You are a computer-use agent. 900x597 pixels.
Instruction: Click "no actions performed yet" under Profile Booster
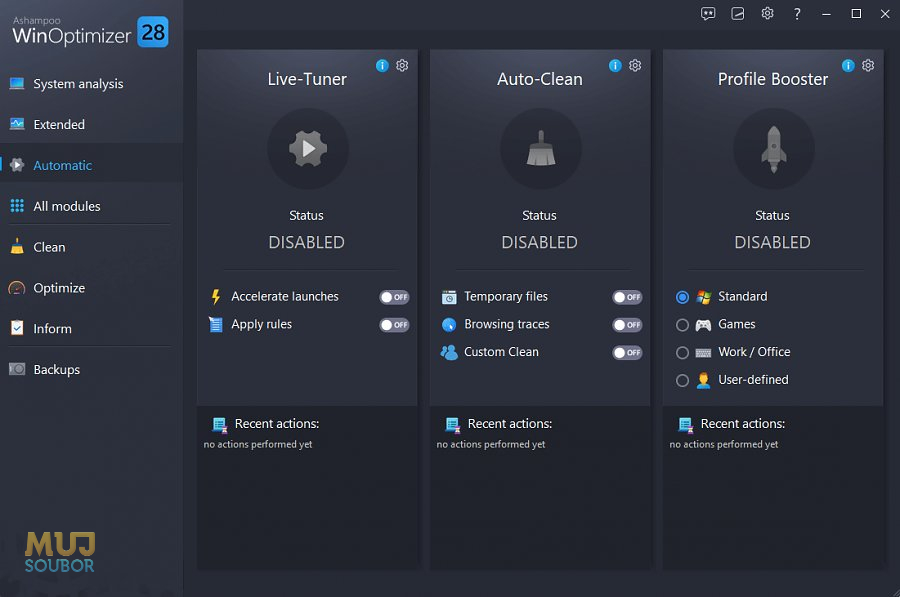724,444
